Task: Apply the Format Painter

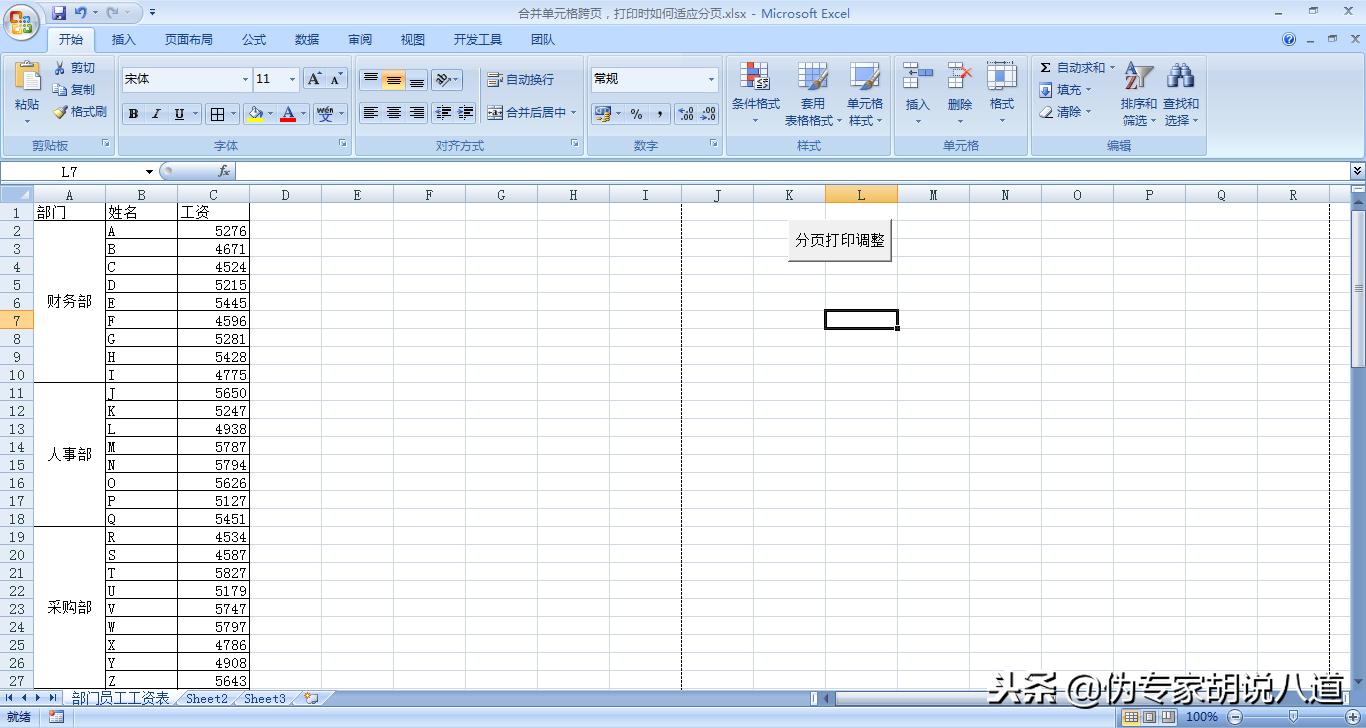Action: point(79,111)
